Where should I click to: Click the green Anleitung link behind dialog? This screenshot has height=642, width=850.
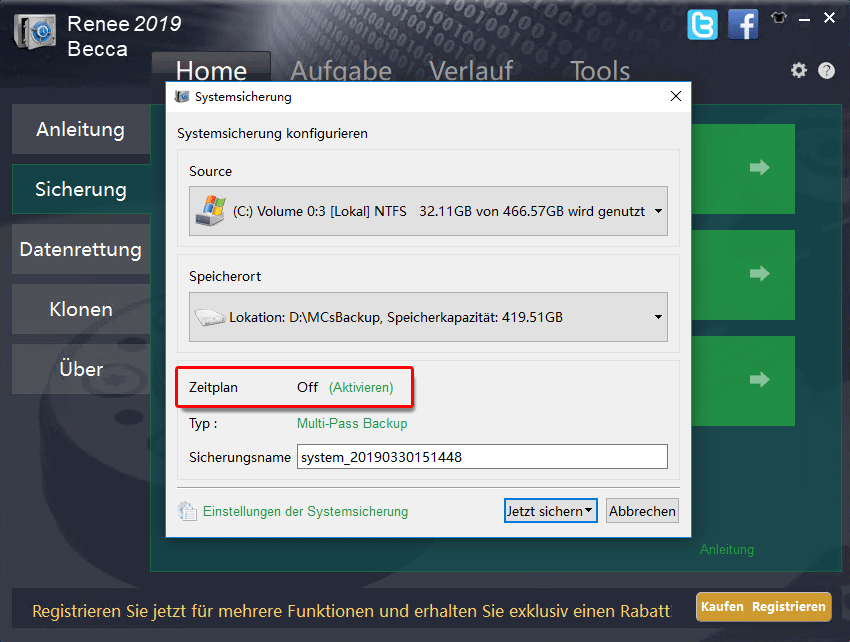[x=726, y=549]
